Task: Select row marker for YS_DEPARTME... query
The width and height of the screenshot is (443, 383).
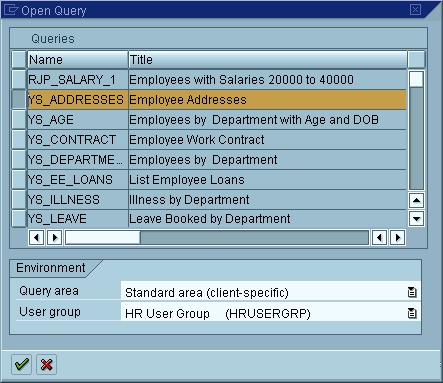Action: point(19,159)
